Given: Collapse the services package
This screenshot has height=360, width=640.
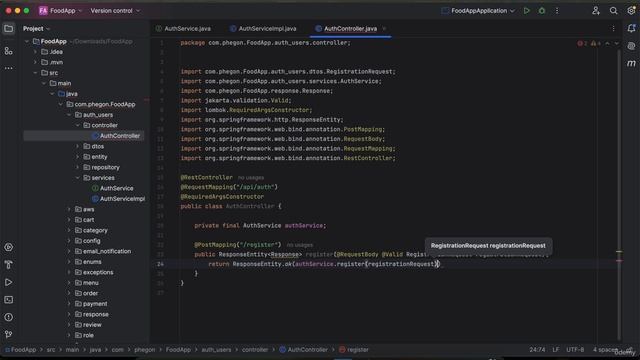Looking at the screenshot, I should [x=78, y=178].
